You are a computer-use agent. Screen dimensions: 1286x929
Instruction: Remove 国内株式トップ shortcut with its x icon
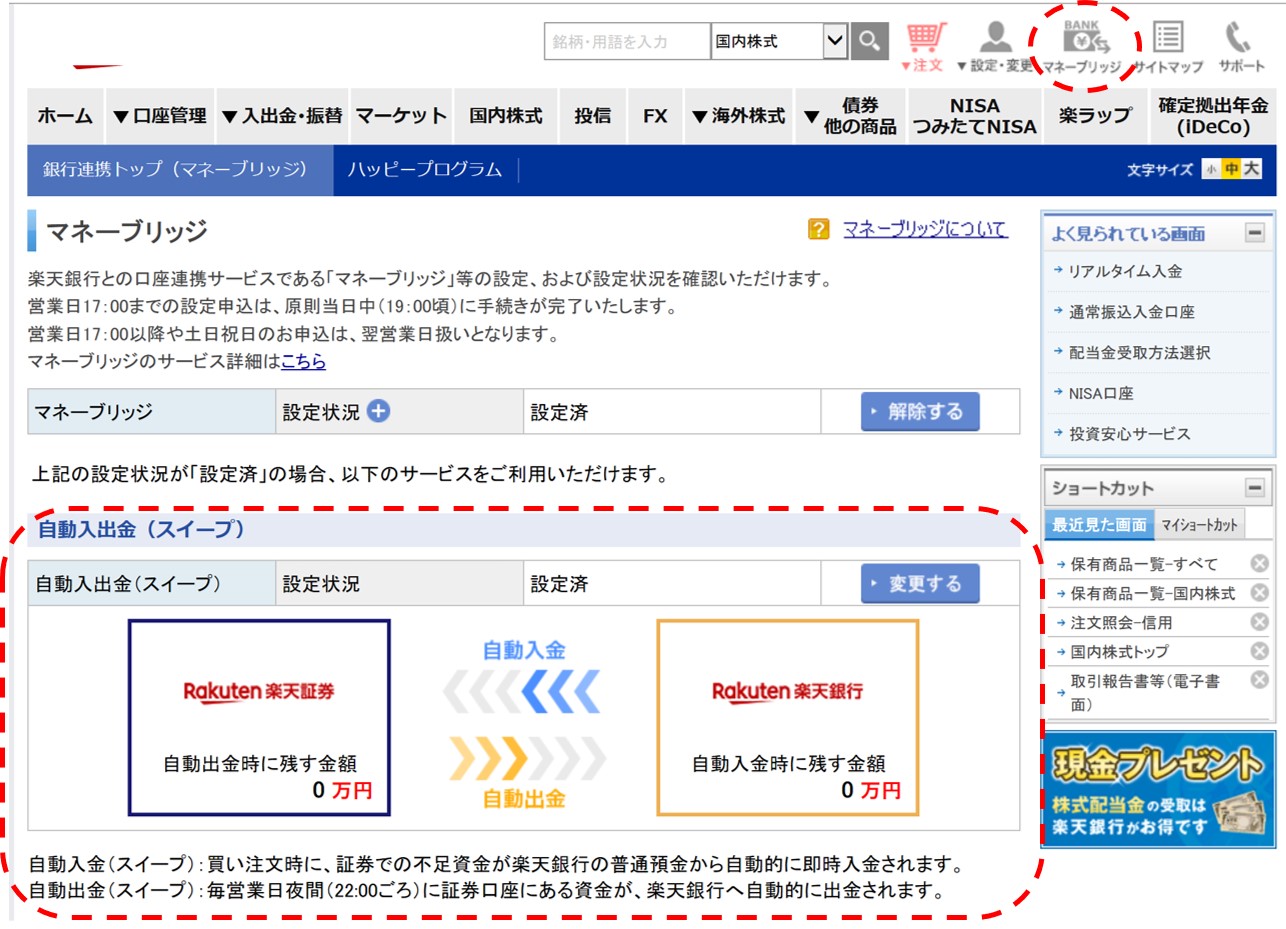pyautogui.click(x=1260, y=651)
